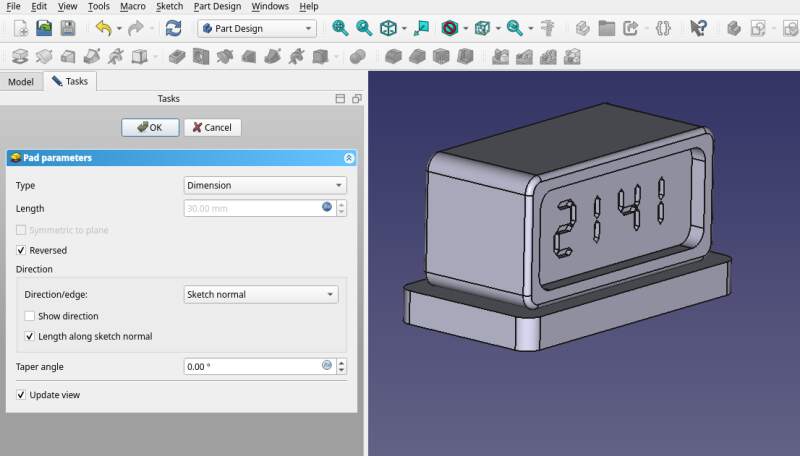Switch to the Model tab
The width and height of the screenshot is (800, 456).
coord(21,81)
